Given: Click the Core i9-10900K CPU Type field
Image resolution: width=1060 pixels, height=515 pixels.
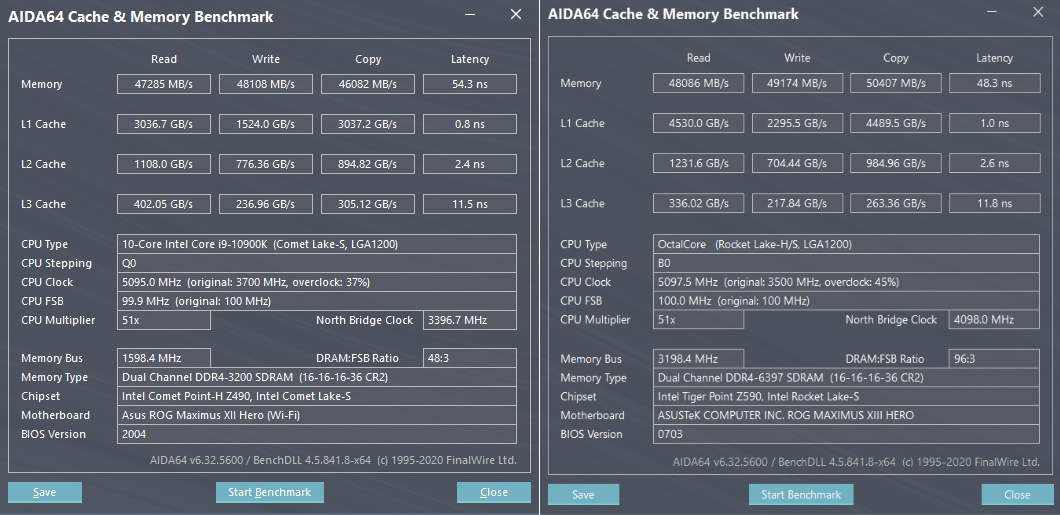Looking at the screenshot, I should pos(316,244).
